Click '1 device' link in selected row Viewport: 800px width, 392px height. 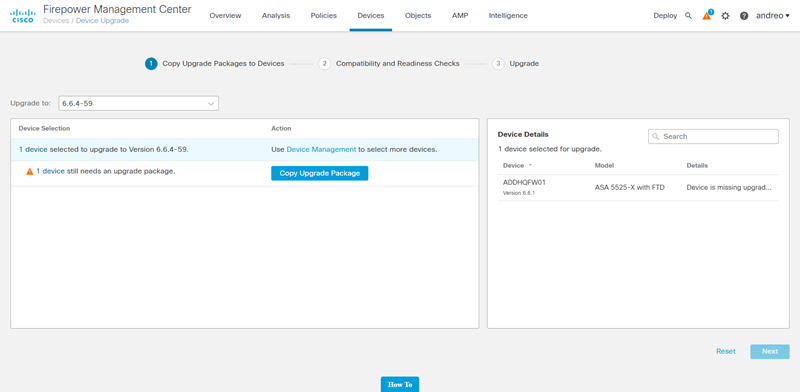pyautogui.click(x=33, y=150)
